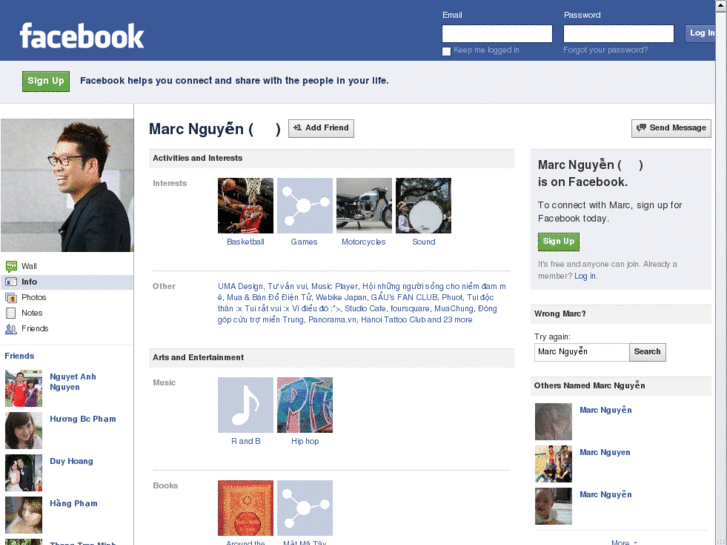Viewport: 727px width, 545px height.
Task: Open the R and B music note icon
Action: [245, 405]
